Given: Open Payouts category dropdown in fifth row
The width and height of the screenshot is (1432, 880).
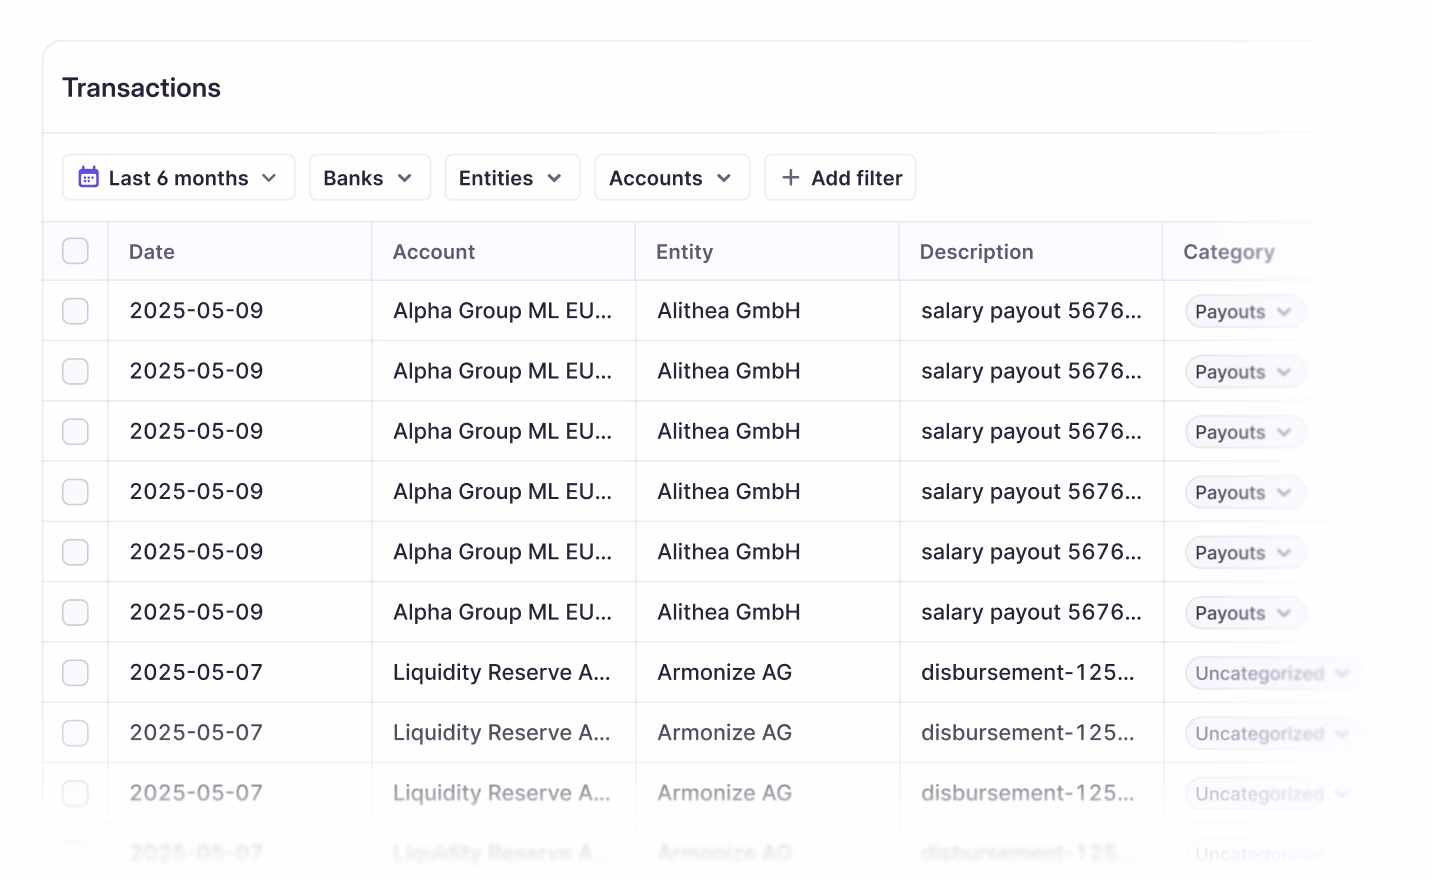Looking at the screenshot, I should (x=1244, y=552).
